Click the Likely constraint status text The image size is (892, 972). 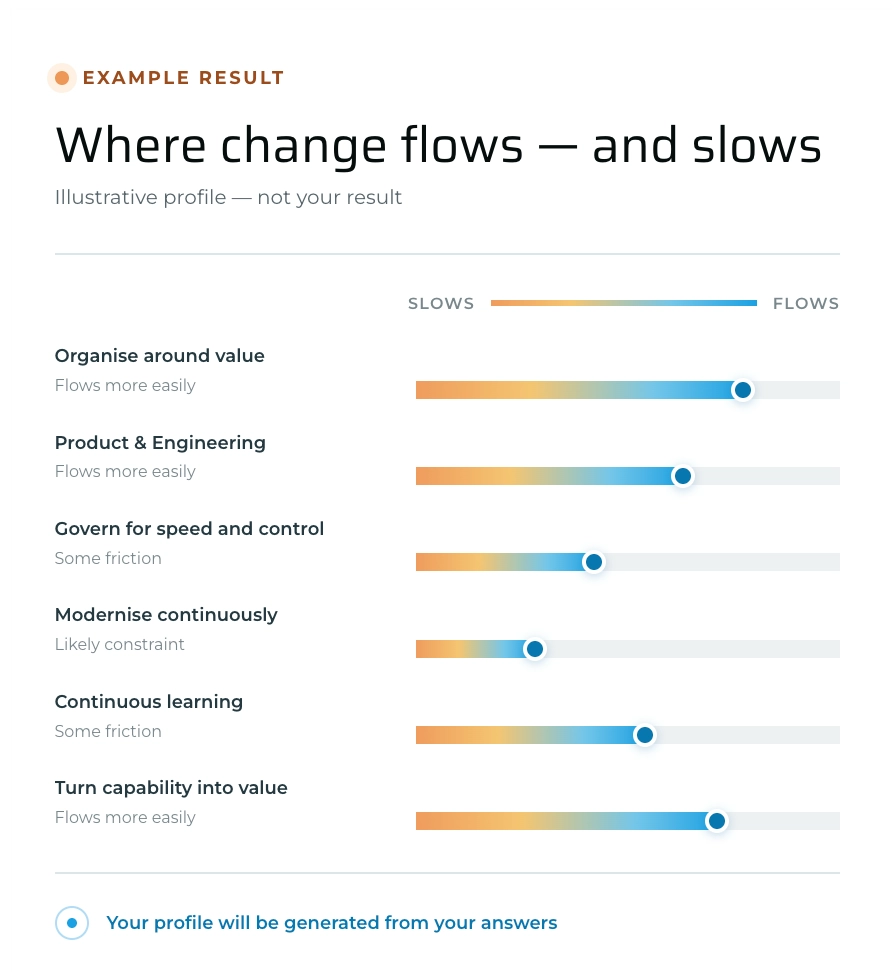[x=120, y=645]
